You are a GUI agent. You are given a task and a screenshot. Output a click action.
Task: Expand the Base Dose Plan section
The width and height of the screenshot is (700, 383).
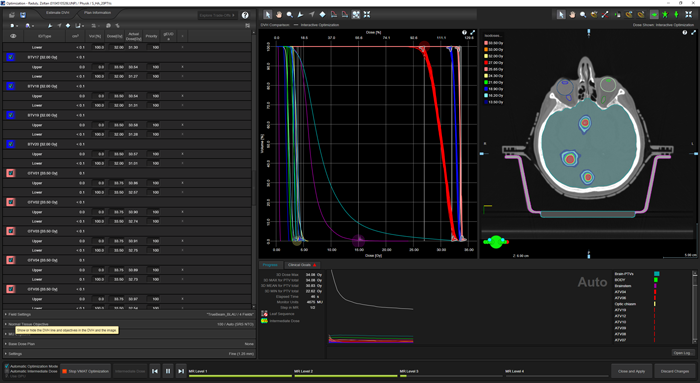[129, 344]
